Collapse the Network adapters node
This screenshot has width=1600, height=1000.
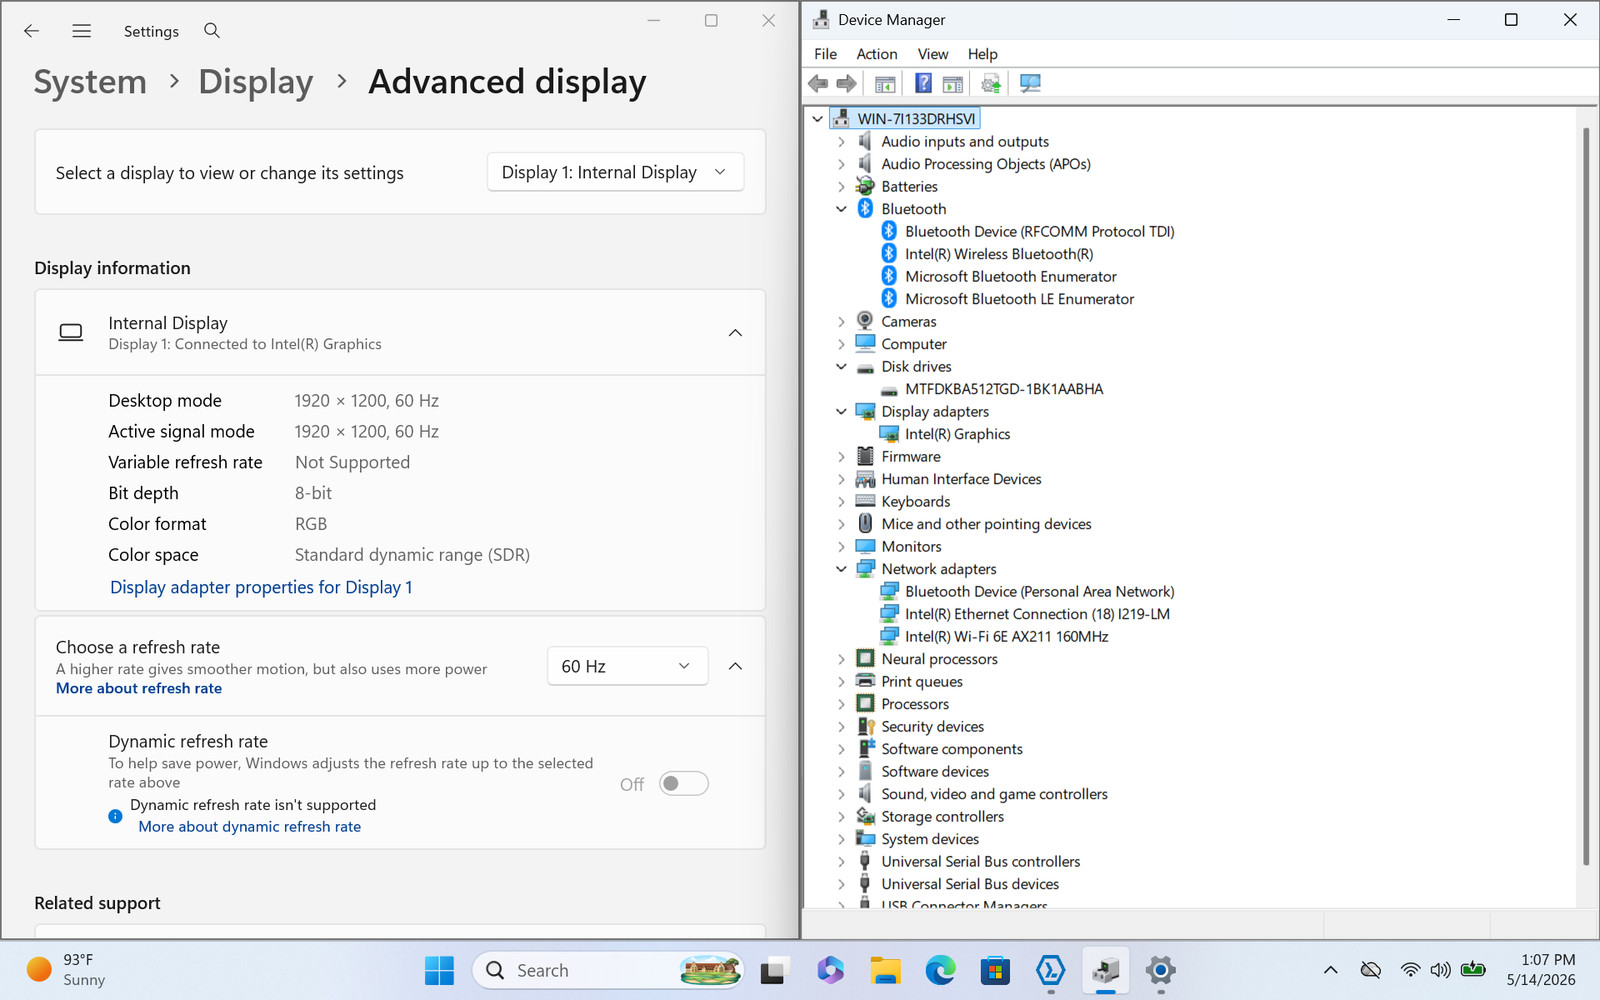(841, 569)
